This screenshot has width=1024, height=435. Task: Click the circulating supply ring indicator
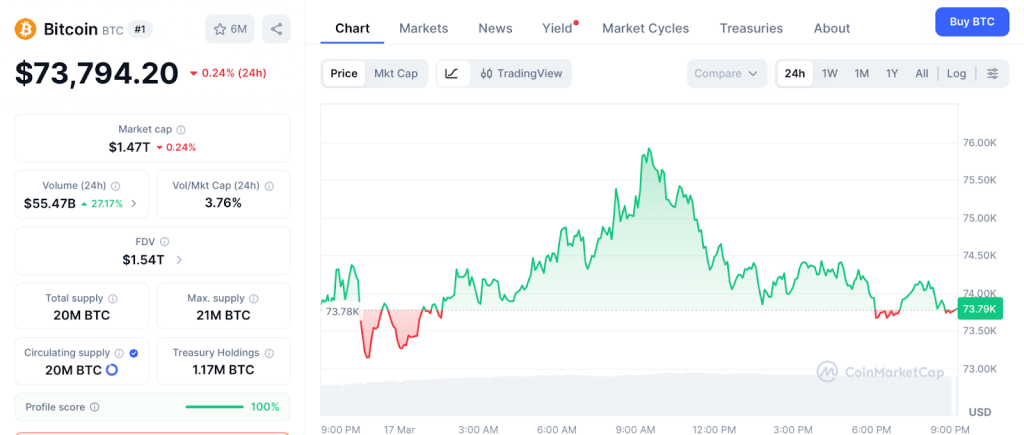coord(112,371)
